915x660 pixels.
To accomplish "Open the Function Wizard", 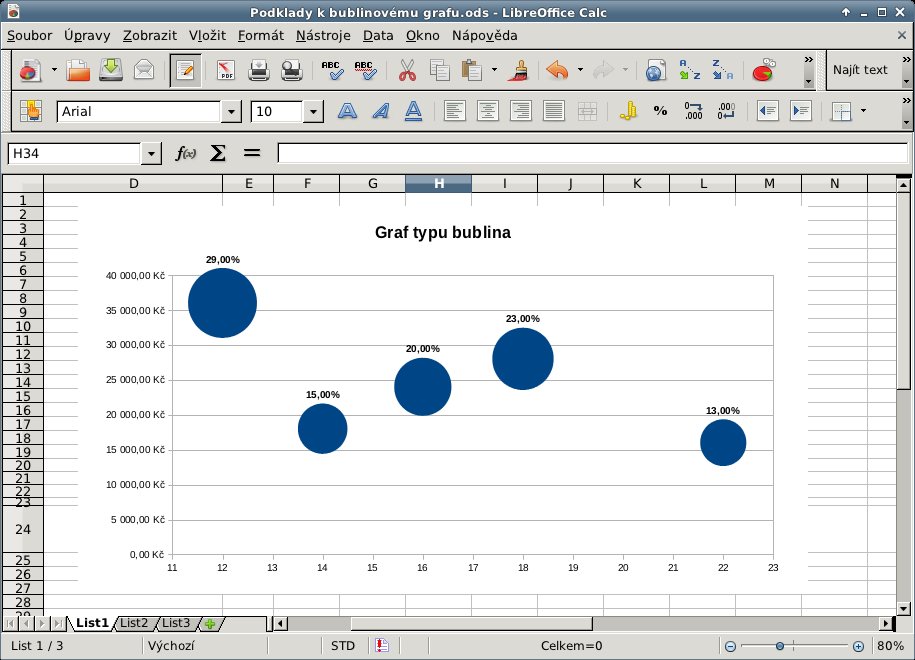I will point(186,153).
